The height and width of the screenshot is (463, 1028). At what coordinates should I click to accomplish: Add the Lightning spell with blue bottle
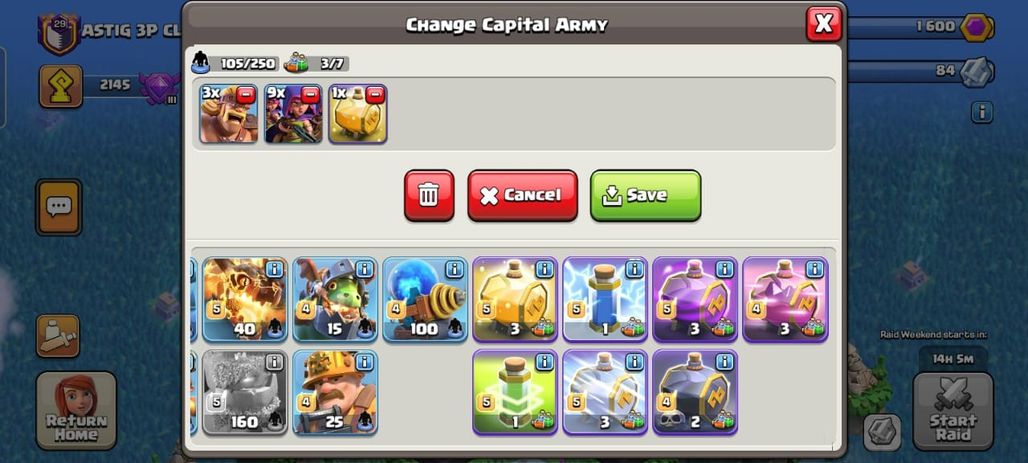point(605,300)
